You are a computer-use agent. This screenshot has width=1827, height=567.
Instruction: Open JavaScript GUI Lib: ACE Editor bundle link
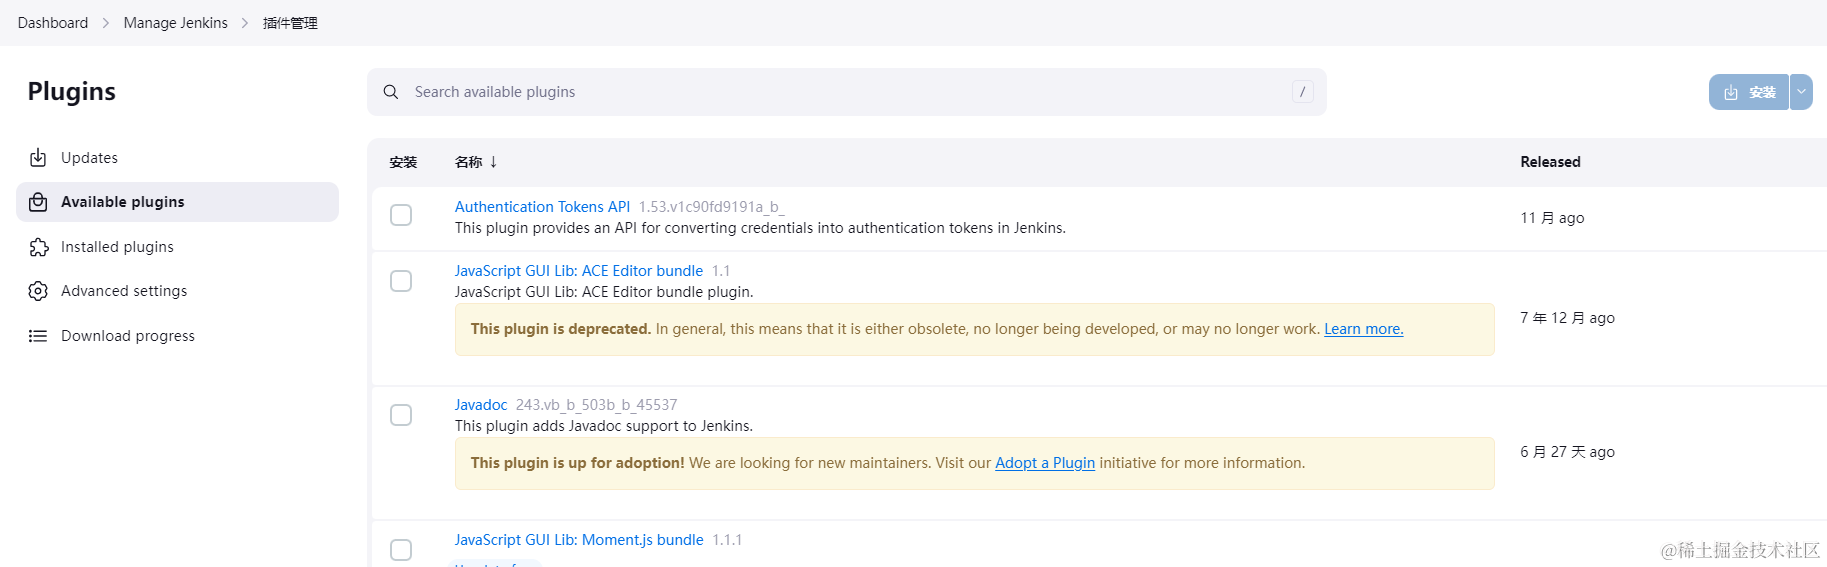point(579,271)
